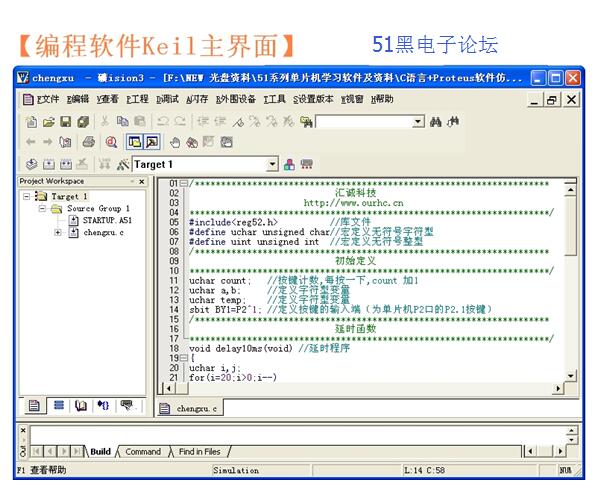This screenshot has height=496, width=594.
Task: Switch to the Find in Files tab
Action: point(199,452)
